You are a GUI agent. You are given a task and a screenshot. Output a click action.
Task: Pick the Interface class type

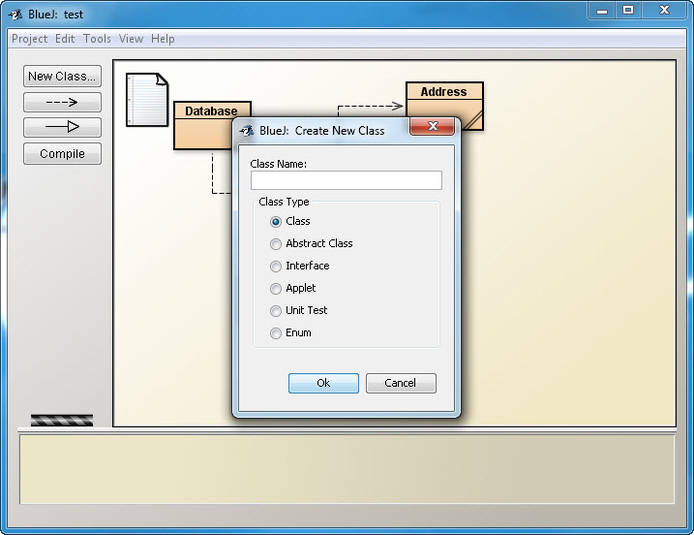(276, 266)
